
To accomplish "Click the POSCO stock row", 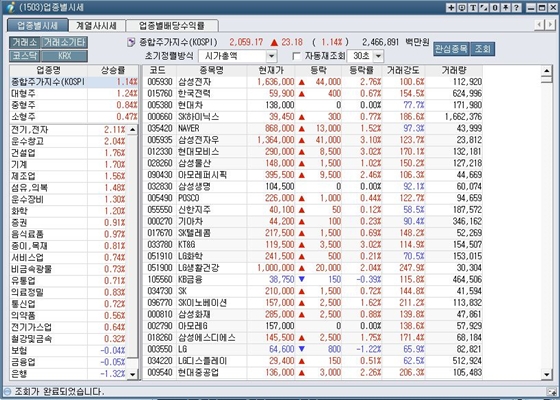I will (313, 198).
